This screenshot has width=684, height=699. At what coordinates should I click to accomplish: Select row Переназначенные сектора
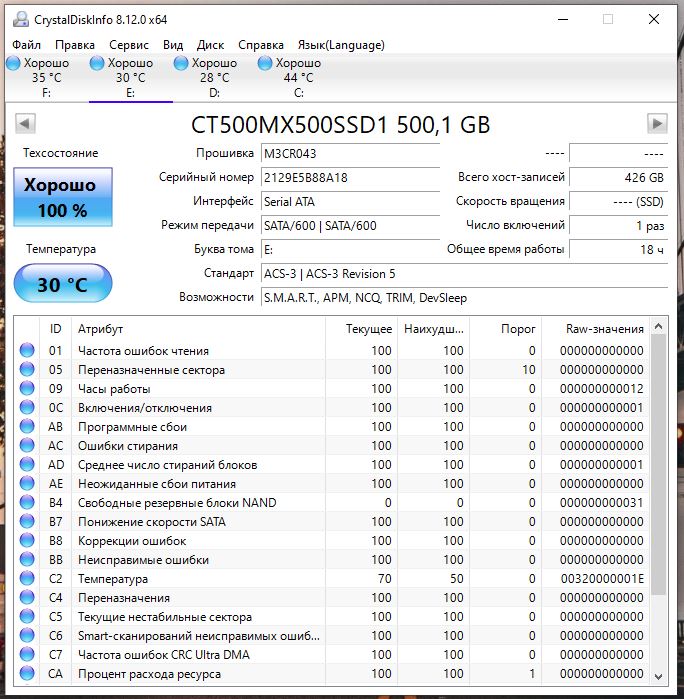[x=331, y=369]
